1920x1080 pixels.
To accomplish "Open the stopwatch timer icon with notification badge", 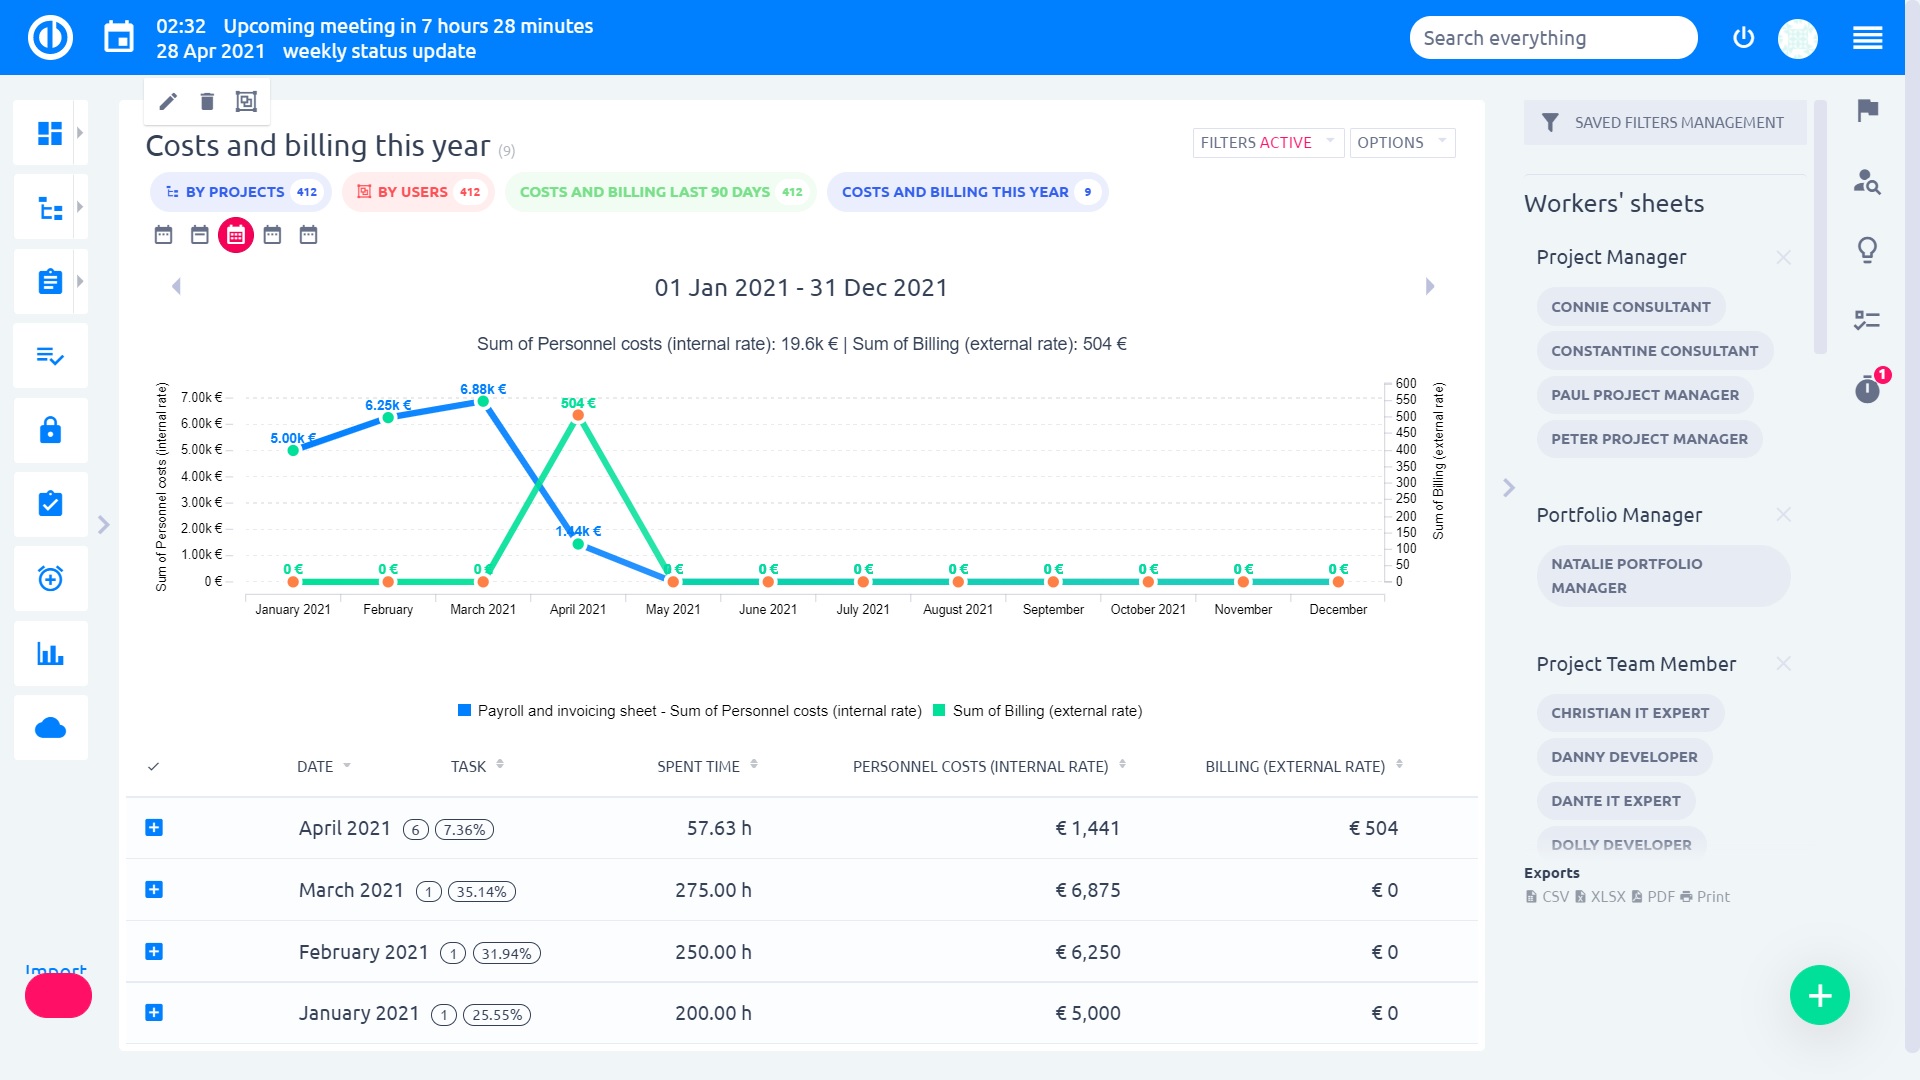I will (x=1867, y=389).
